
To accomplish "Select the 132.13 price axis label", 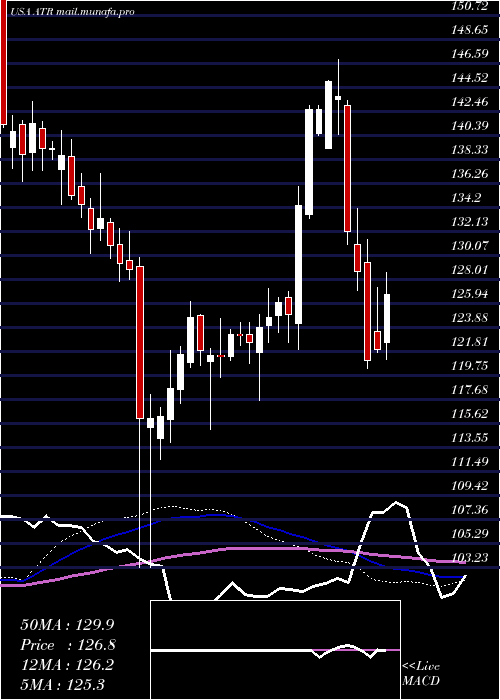I will (470, 222).
